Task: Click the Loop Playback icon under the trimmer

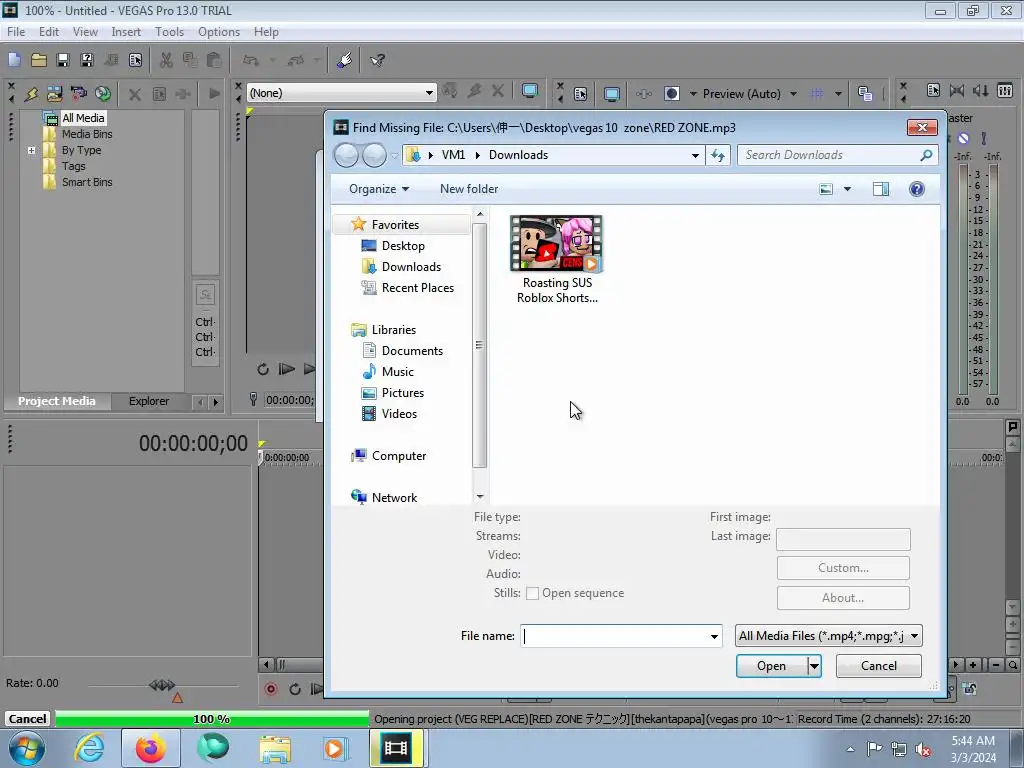Action: (x=263, y=369)
